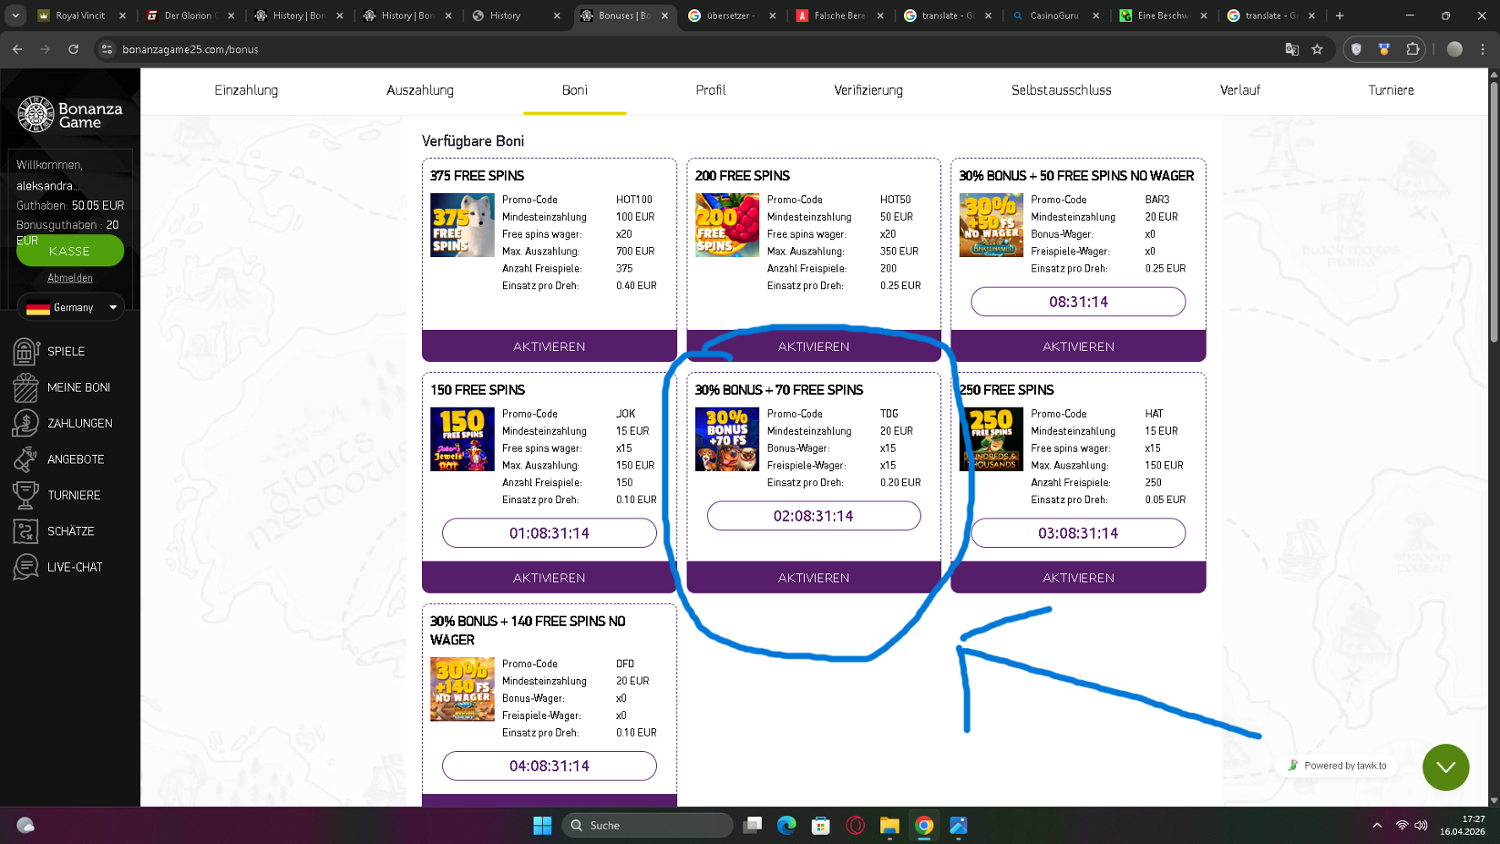
Task: Open the Verifizierung tab
Action: 868,90
